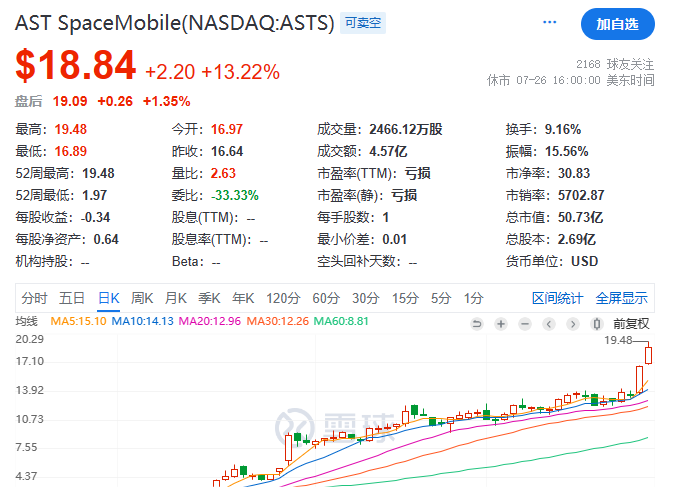Toggle the candlestick style icon
Image resolution: width=673 pixels, height=487 pixels.
[597, 324]
